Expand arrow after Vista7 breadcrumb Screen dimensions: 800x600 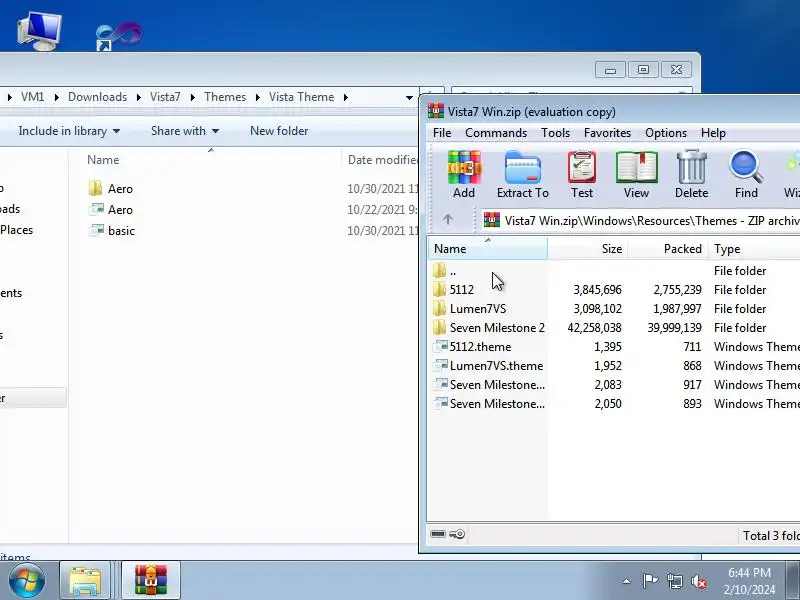click(192, 97)
